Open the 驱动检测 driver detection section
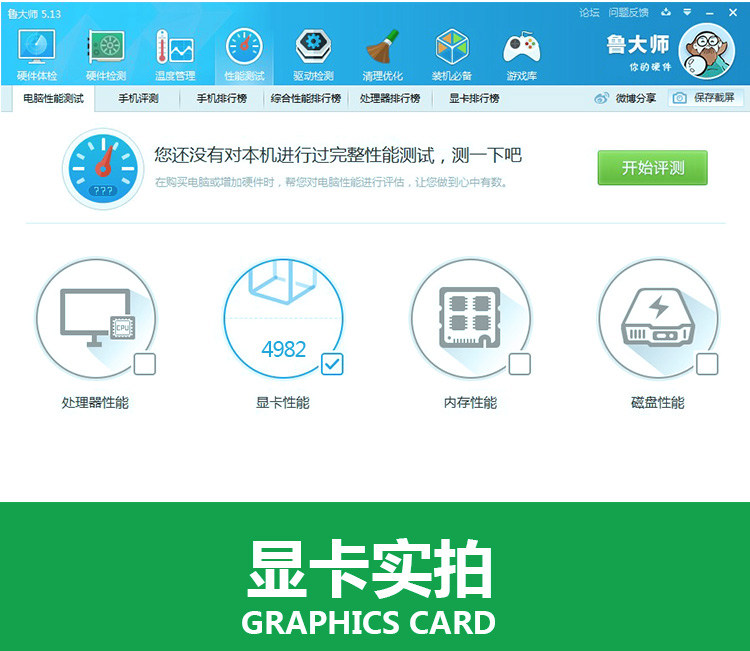 (x=313, y=54)
